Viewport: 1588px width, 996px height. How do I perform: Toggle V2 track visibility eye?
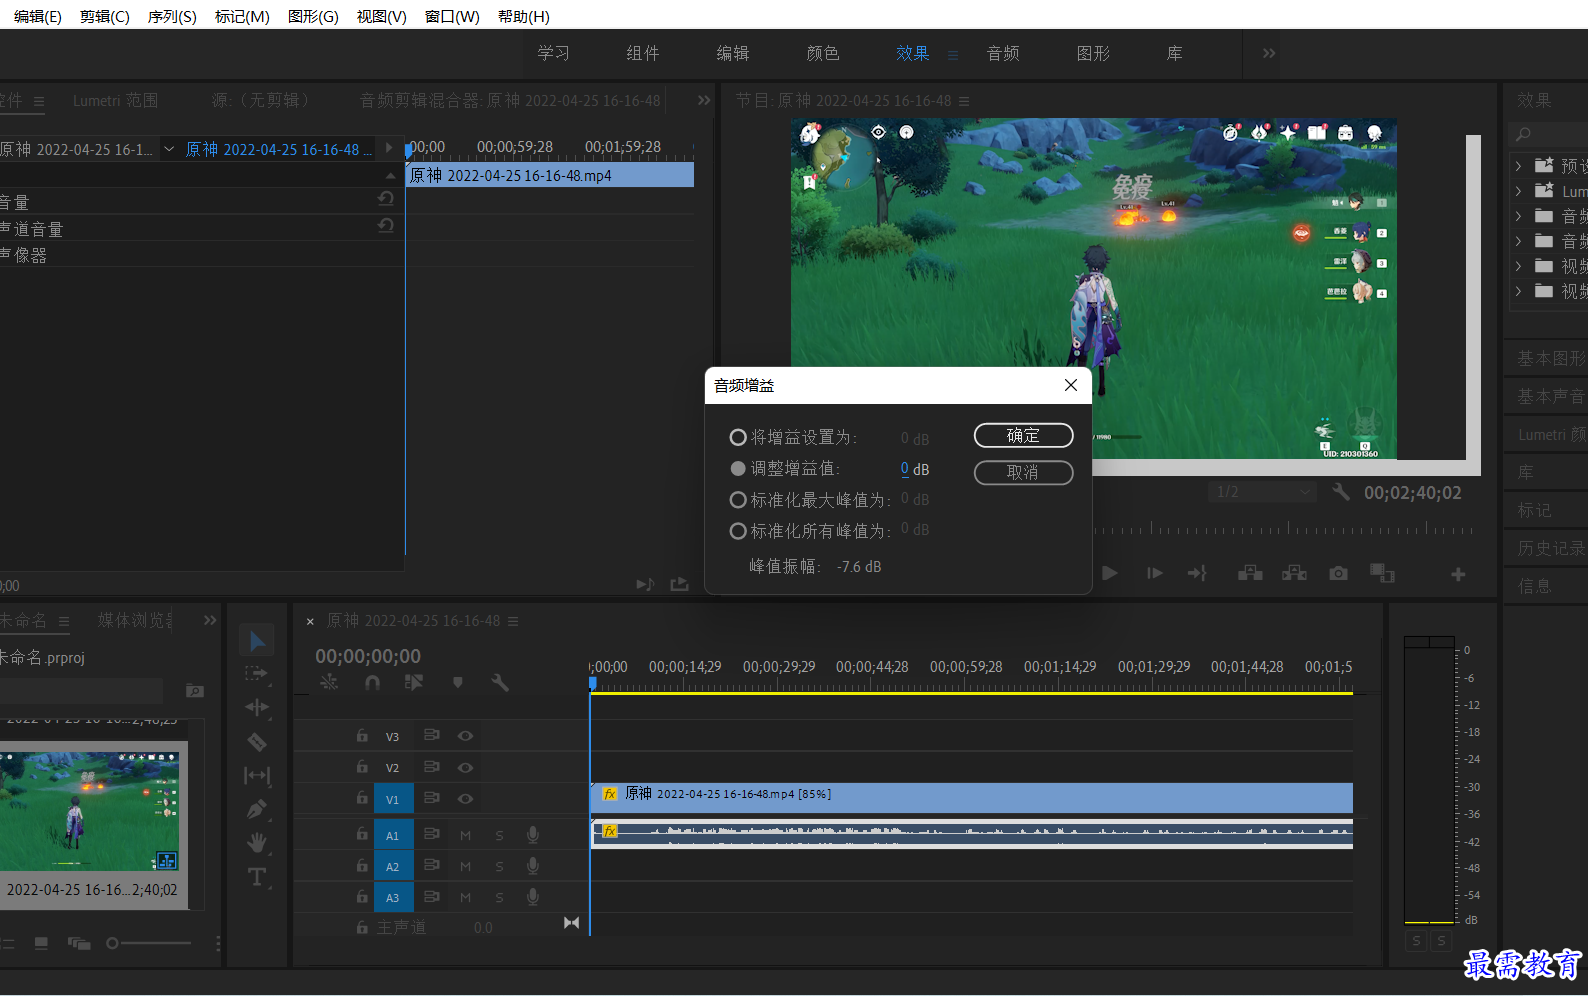(465, 767)
